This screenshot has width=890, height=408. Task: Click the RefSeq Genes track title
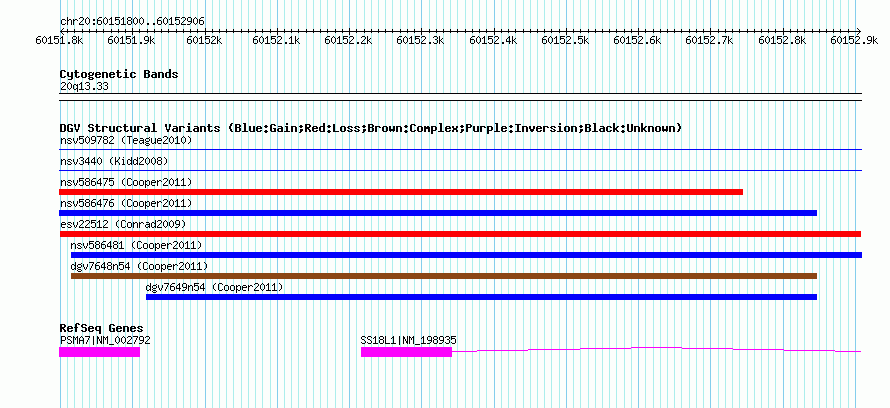[x=101, y=328]
